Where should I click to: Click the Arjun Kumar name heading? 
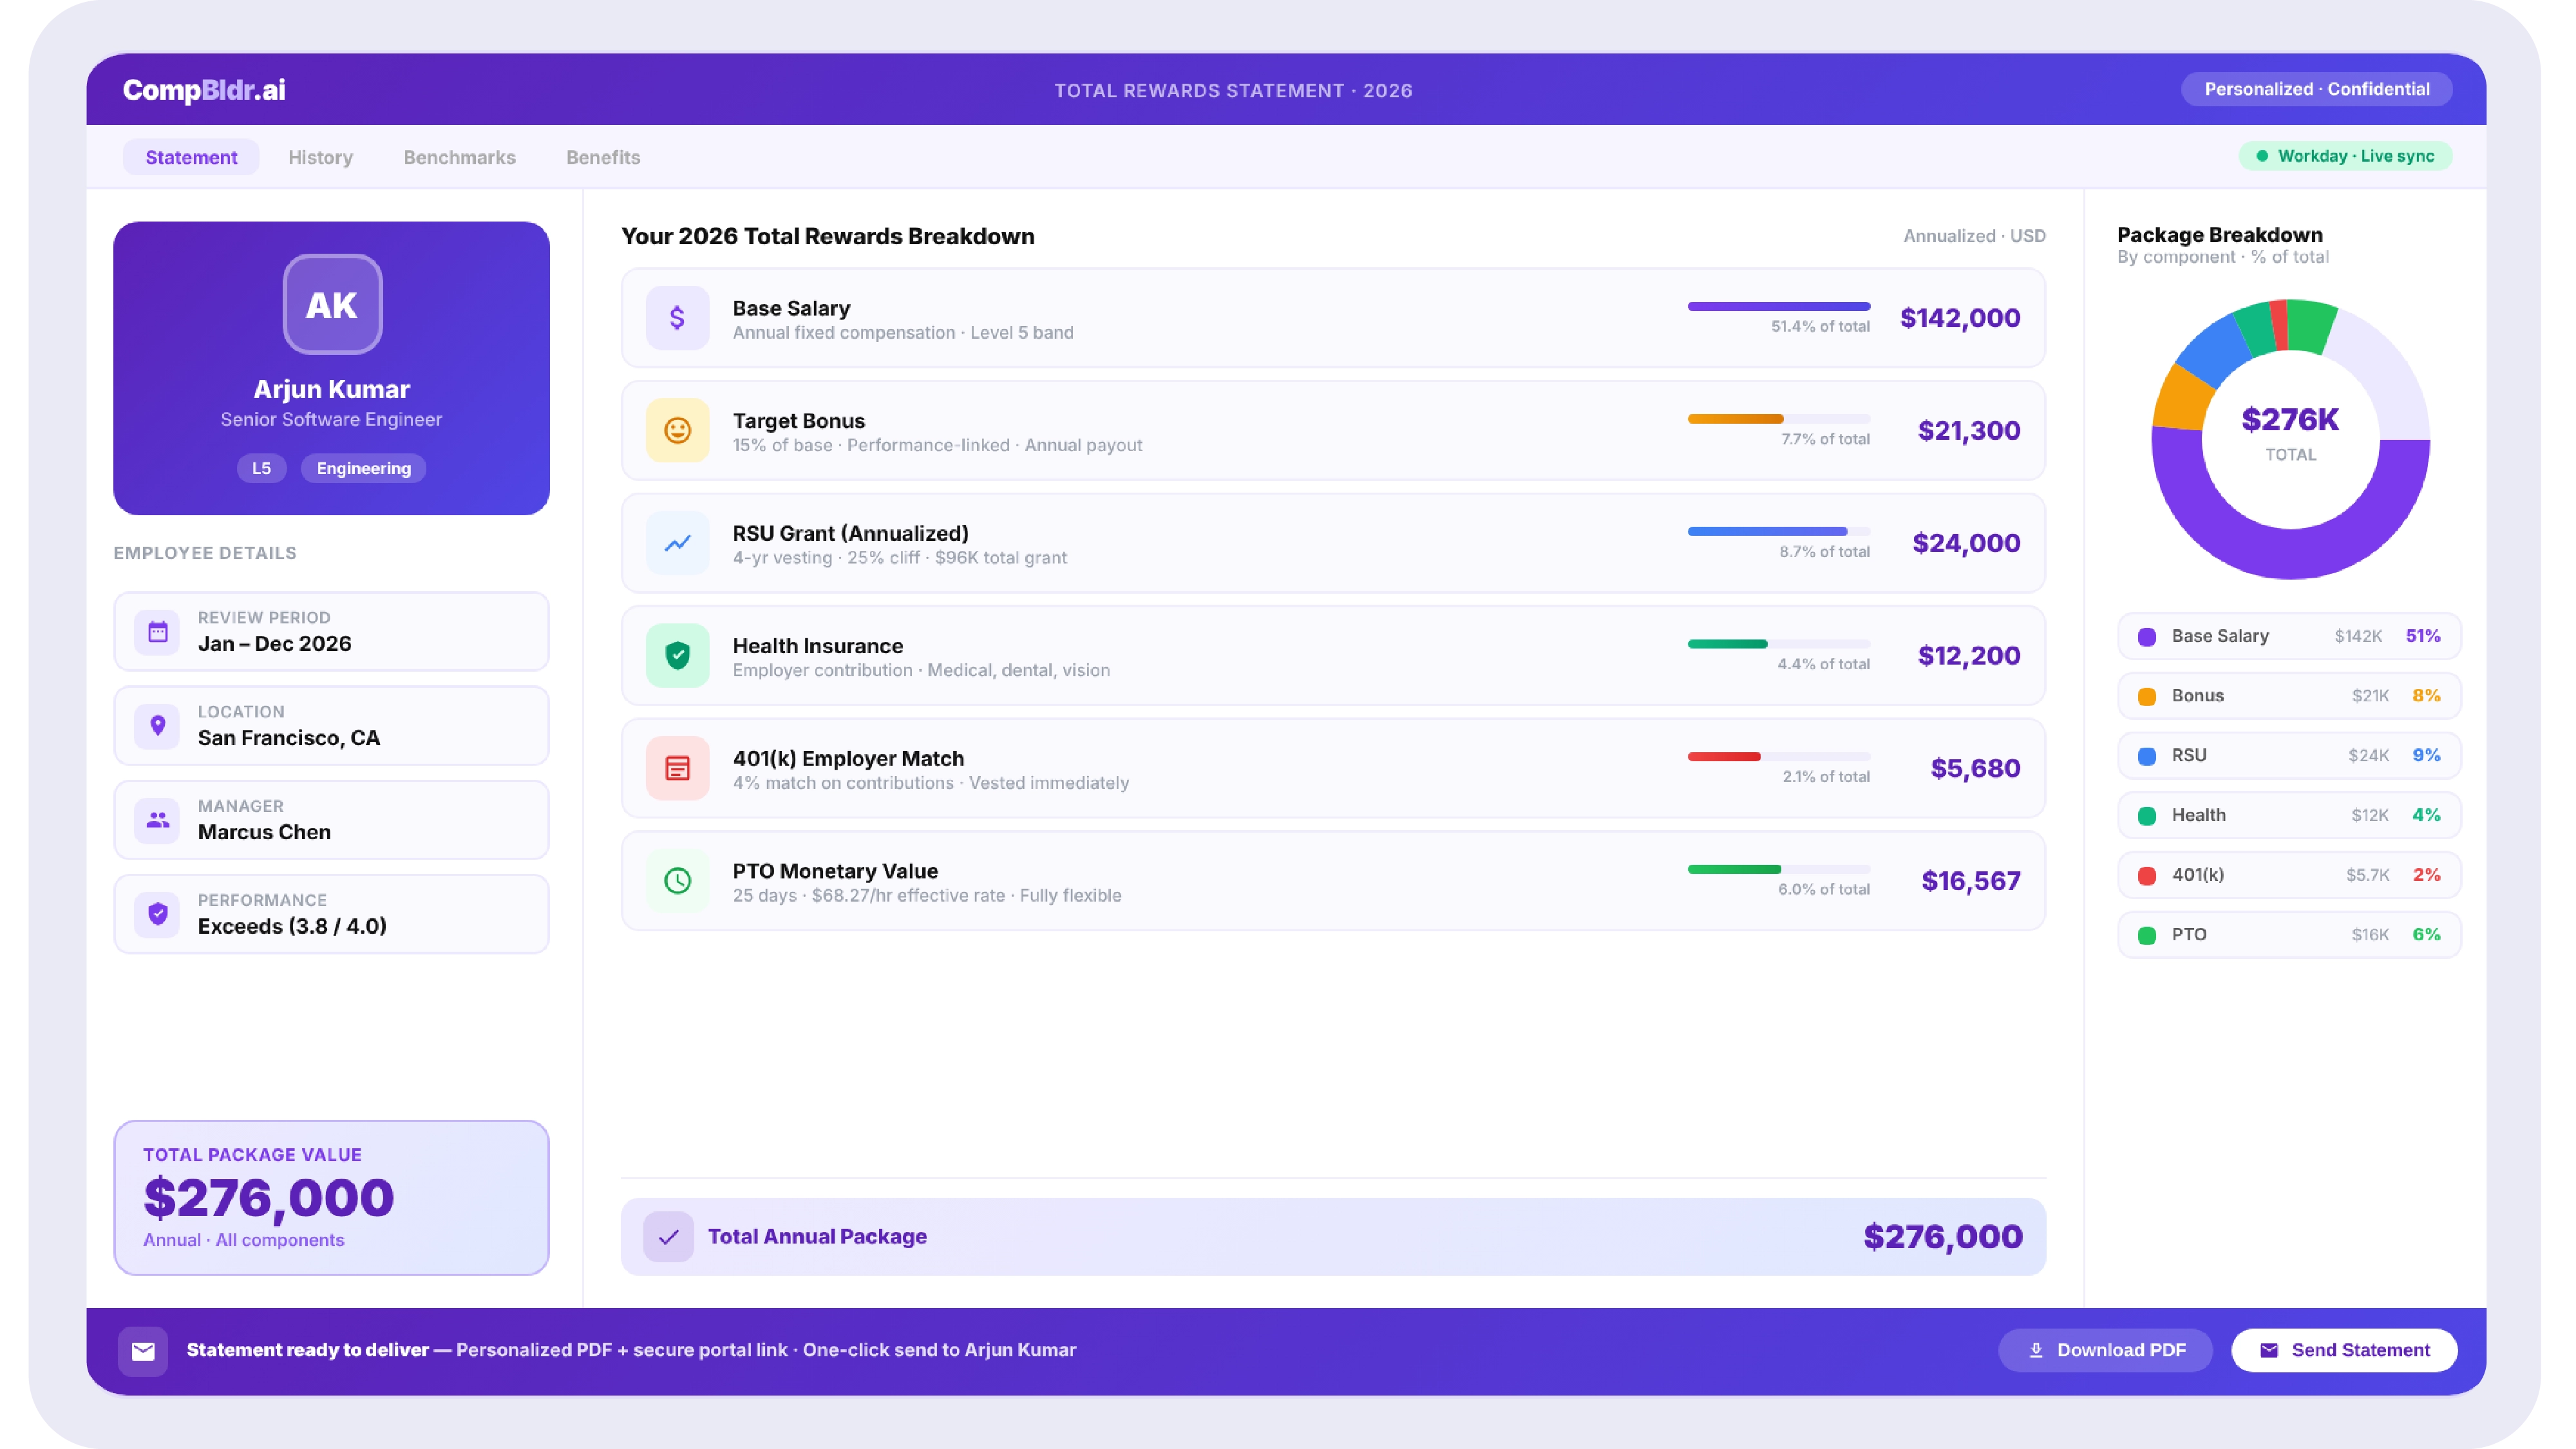coord(331,389)
